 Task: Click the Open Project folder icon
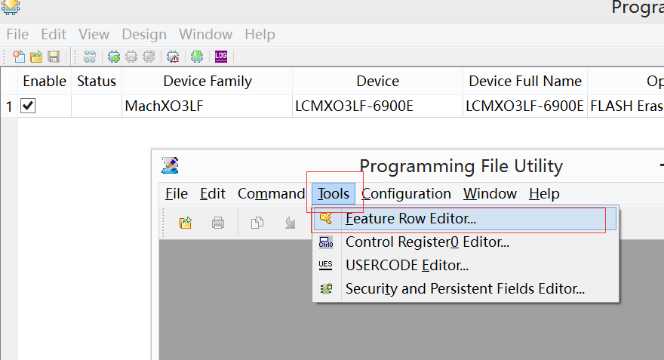coord(36,56)
